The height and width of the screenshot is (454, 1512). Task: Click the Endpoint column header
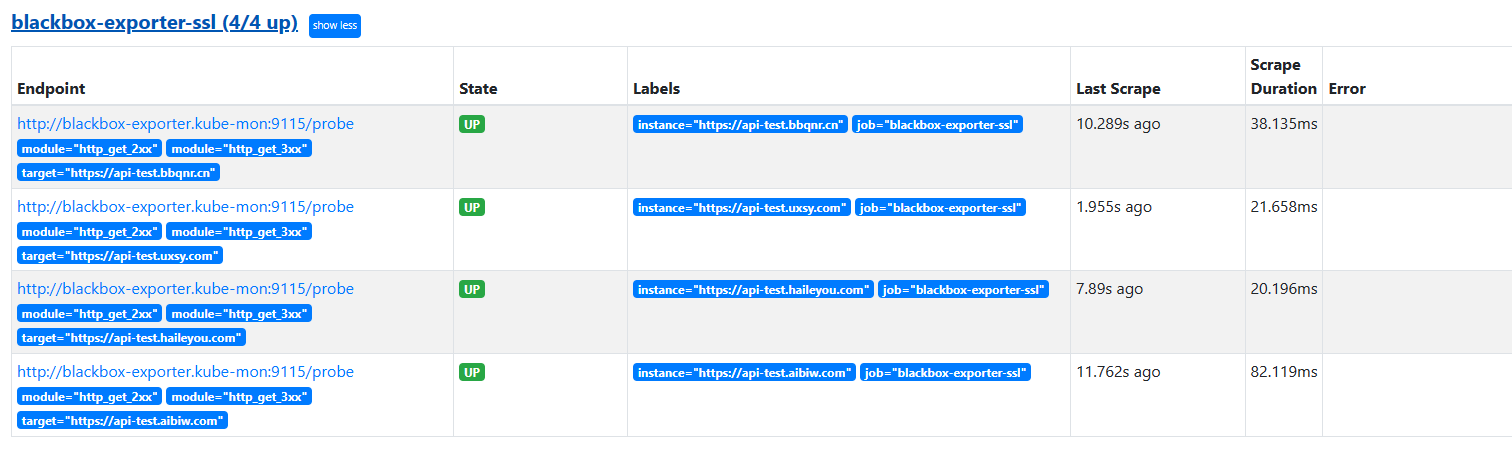(x=51, y=88)
